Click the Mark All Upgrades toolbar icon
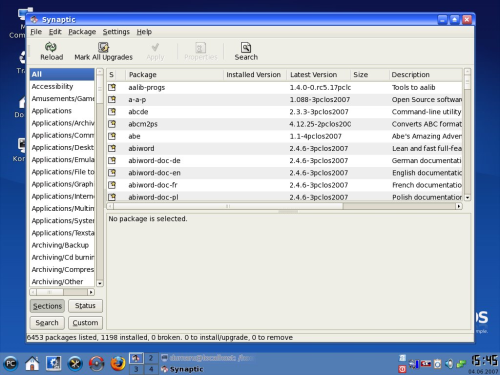Viewport: 500px width, 375px height. point(103,47)
